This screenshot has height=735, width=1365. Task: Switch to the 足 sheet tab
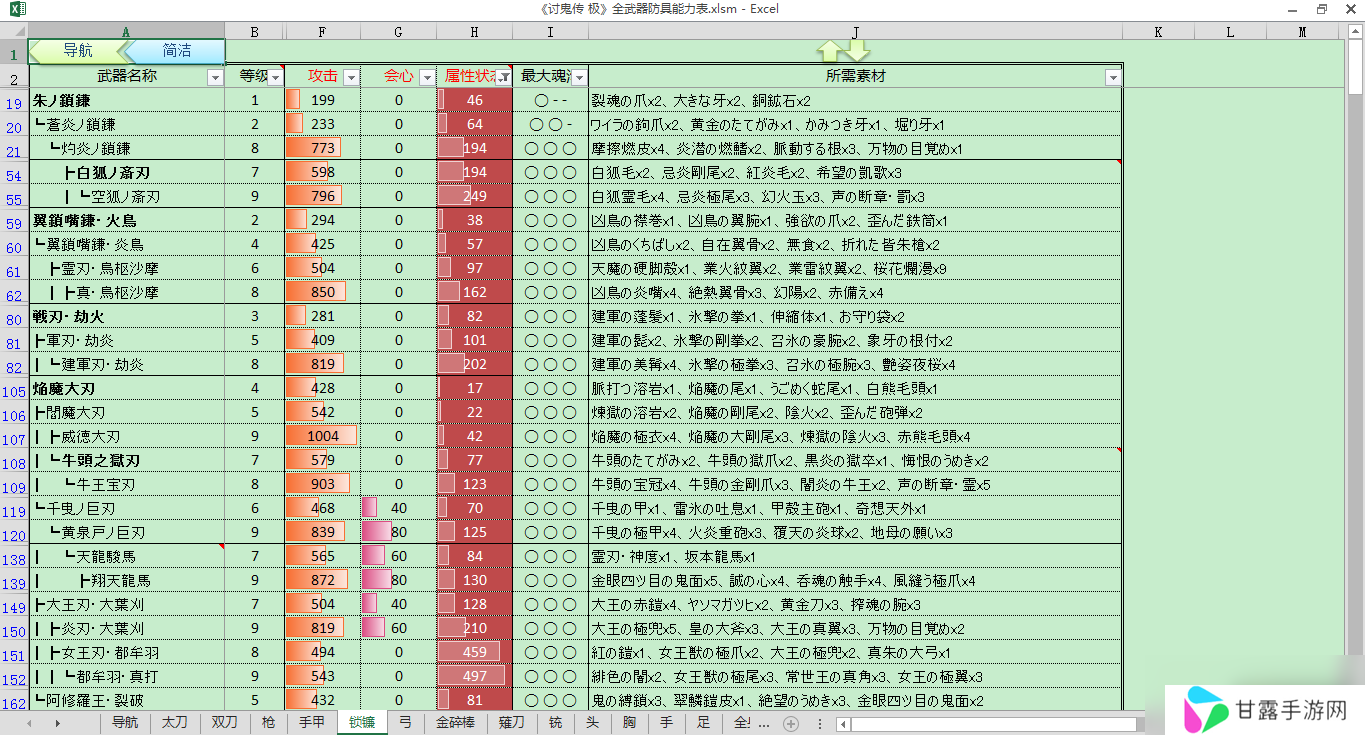(704, 722)
